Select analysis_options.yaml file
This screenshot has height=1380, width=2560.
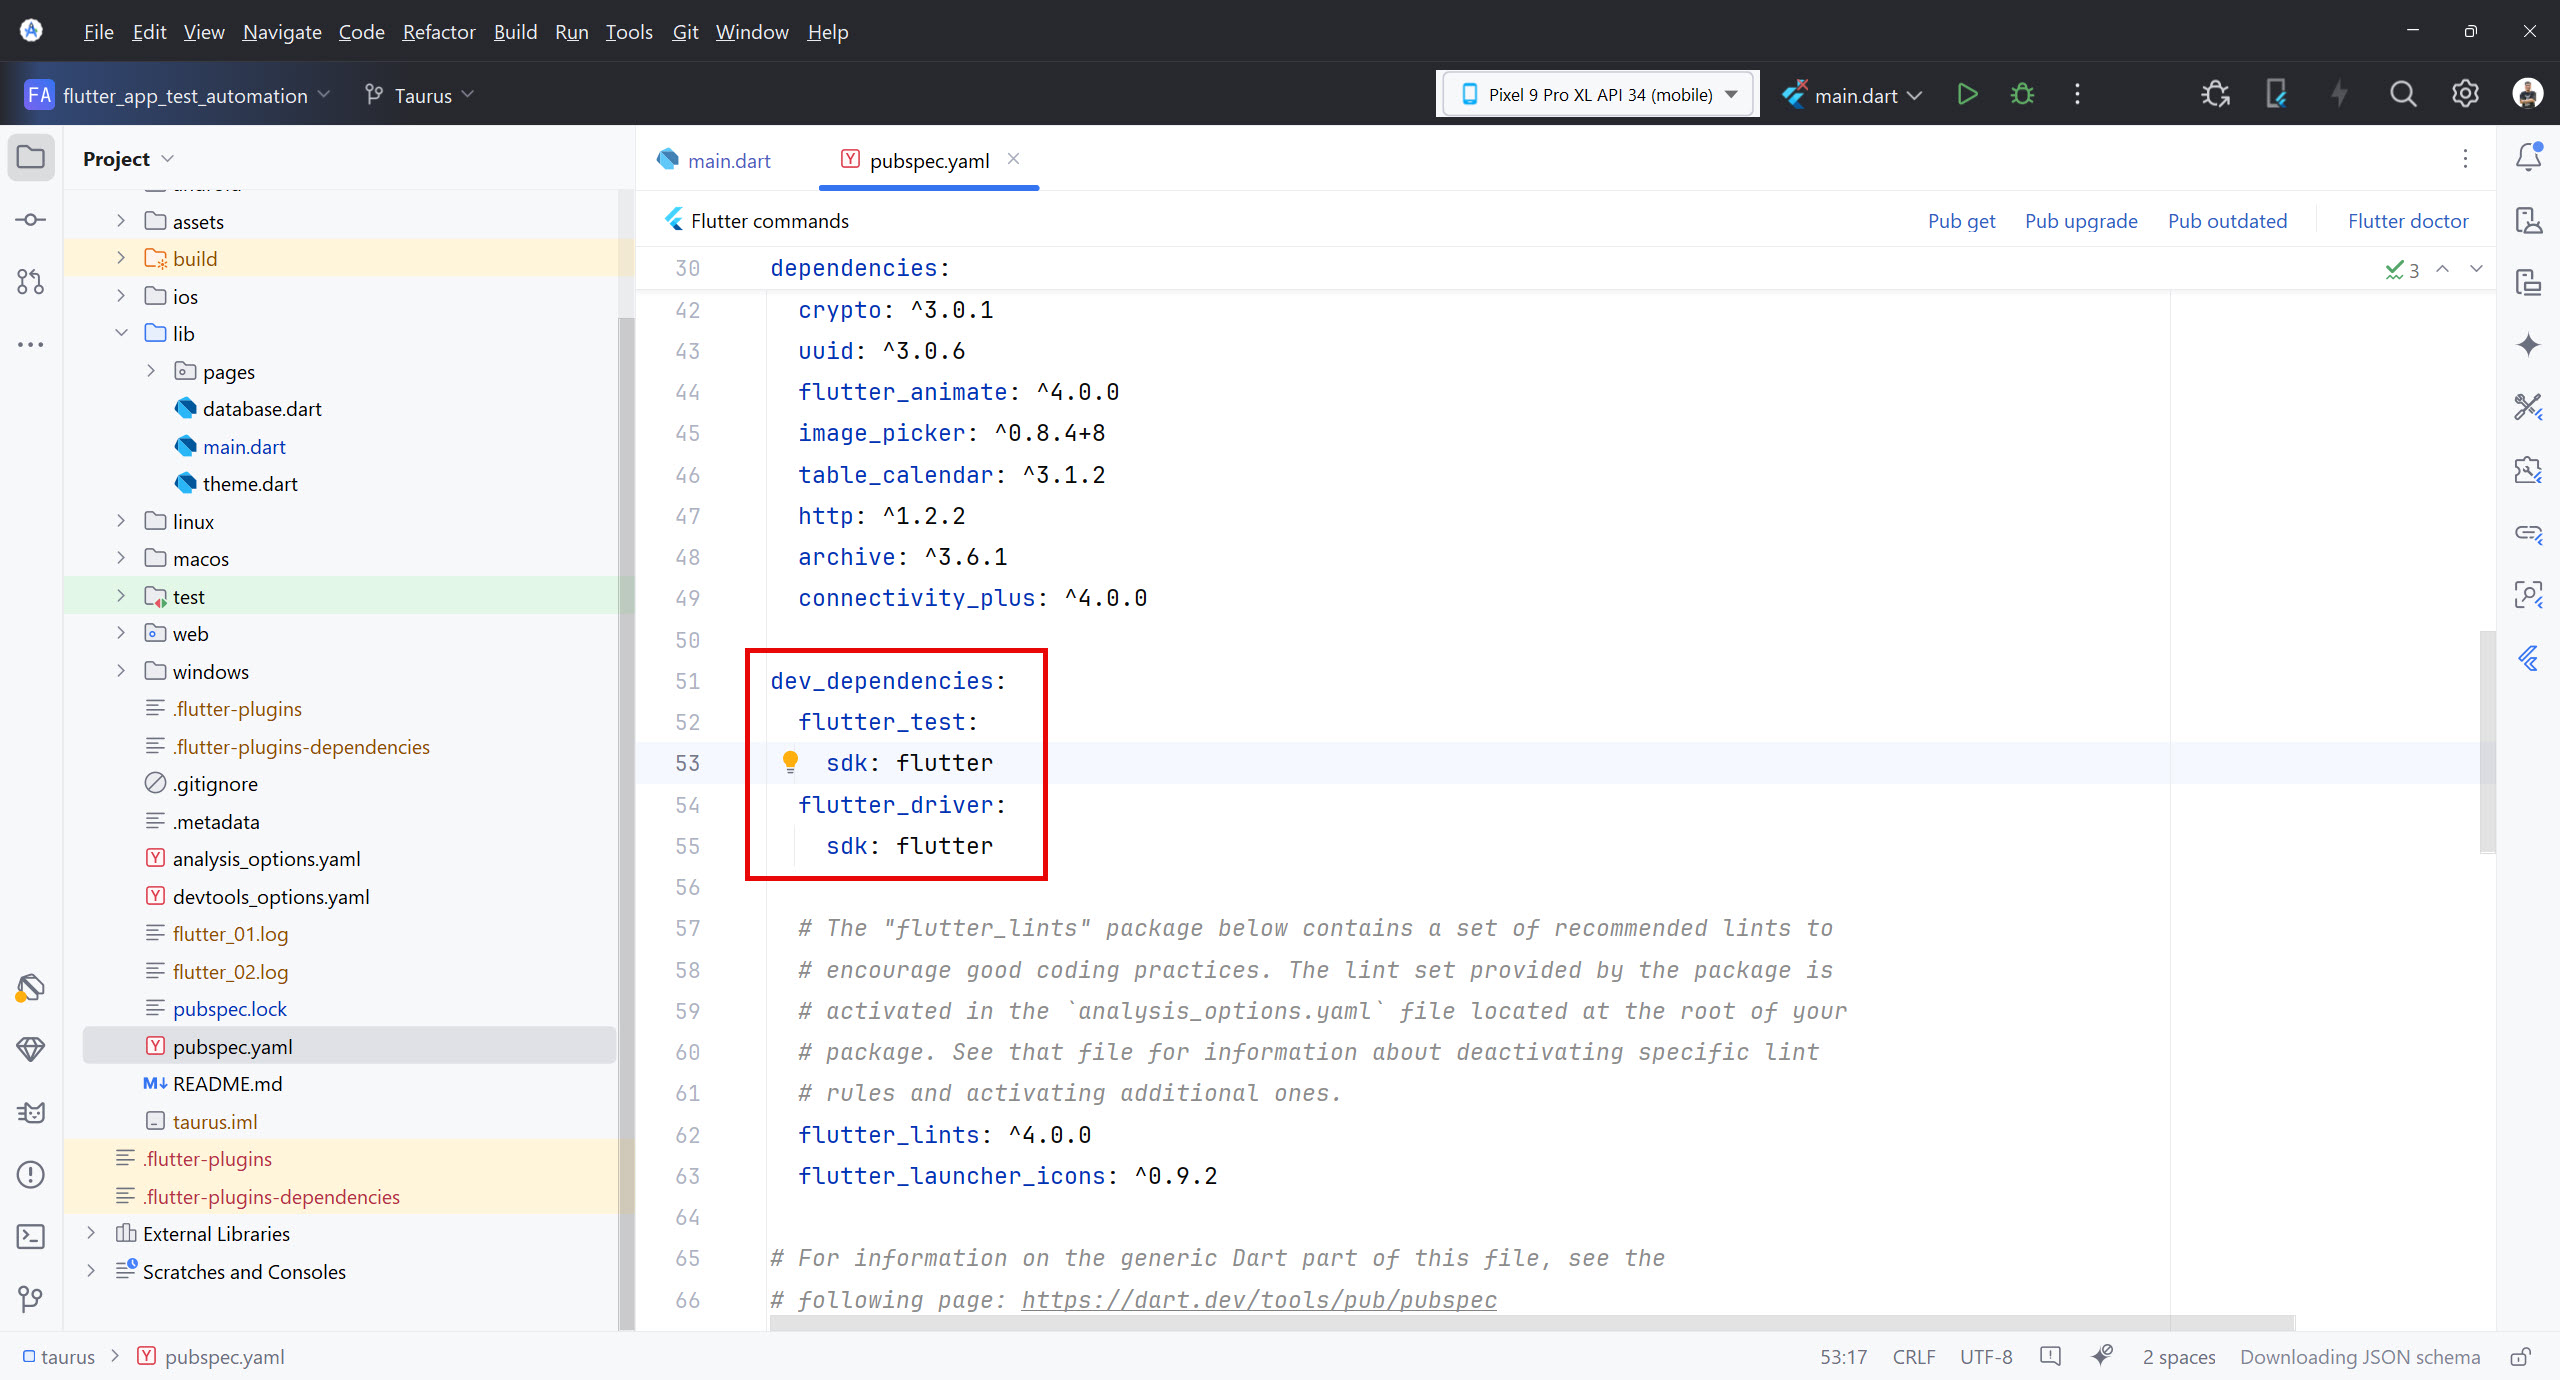point(266,858)
